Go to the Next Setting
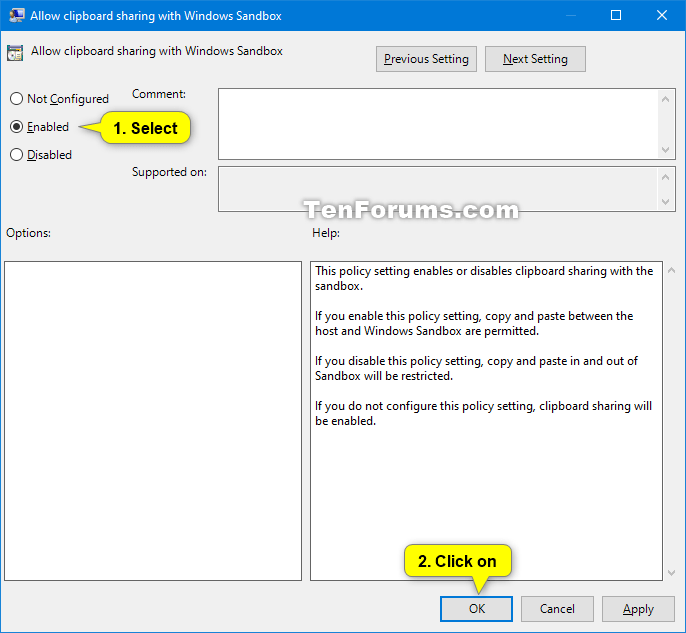Image resolution: width=686 pixels, height=633 pixels. click(x=535, y=59)
